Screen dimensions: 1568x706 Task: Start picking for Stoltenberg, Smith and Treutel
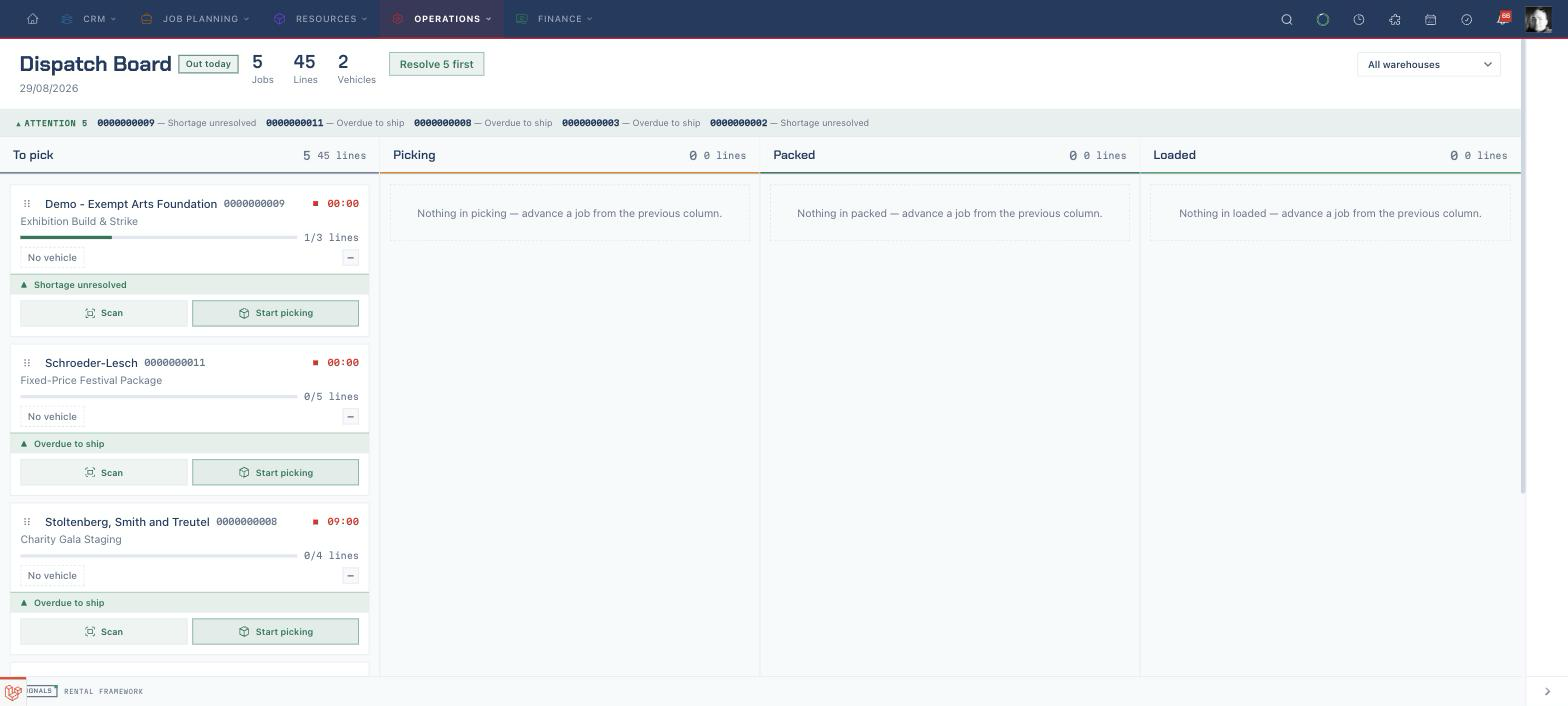275,632
